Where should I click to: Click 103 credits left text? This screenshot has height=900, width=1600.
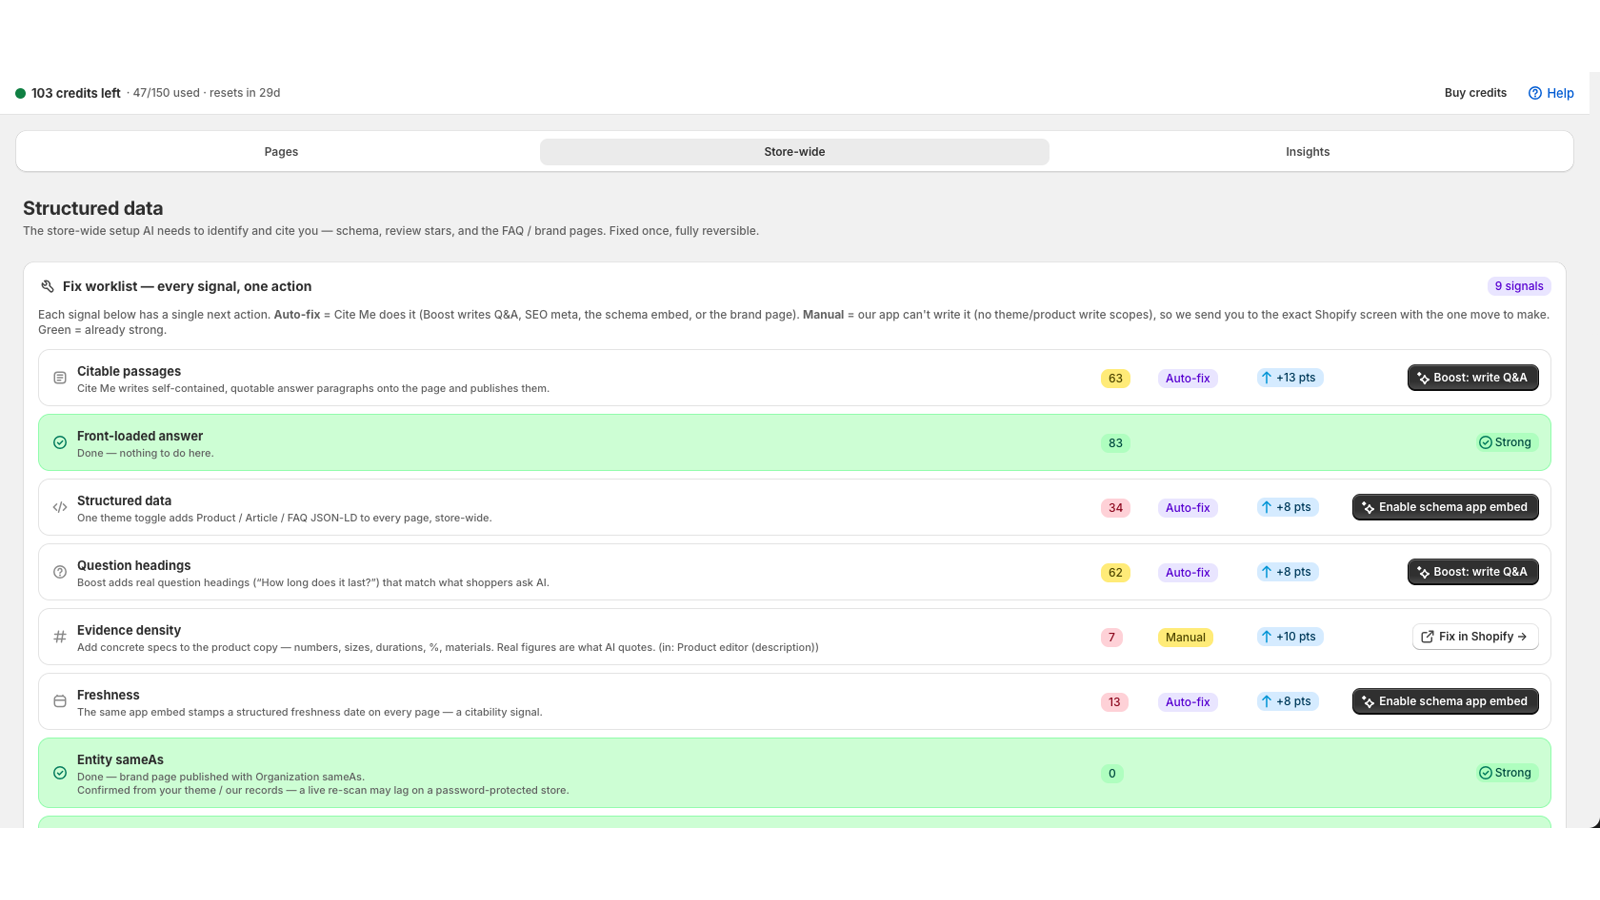click(76, 93)
